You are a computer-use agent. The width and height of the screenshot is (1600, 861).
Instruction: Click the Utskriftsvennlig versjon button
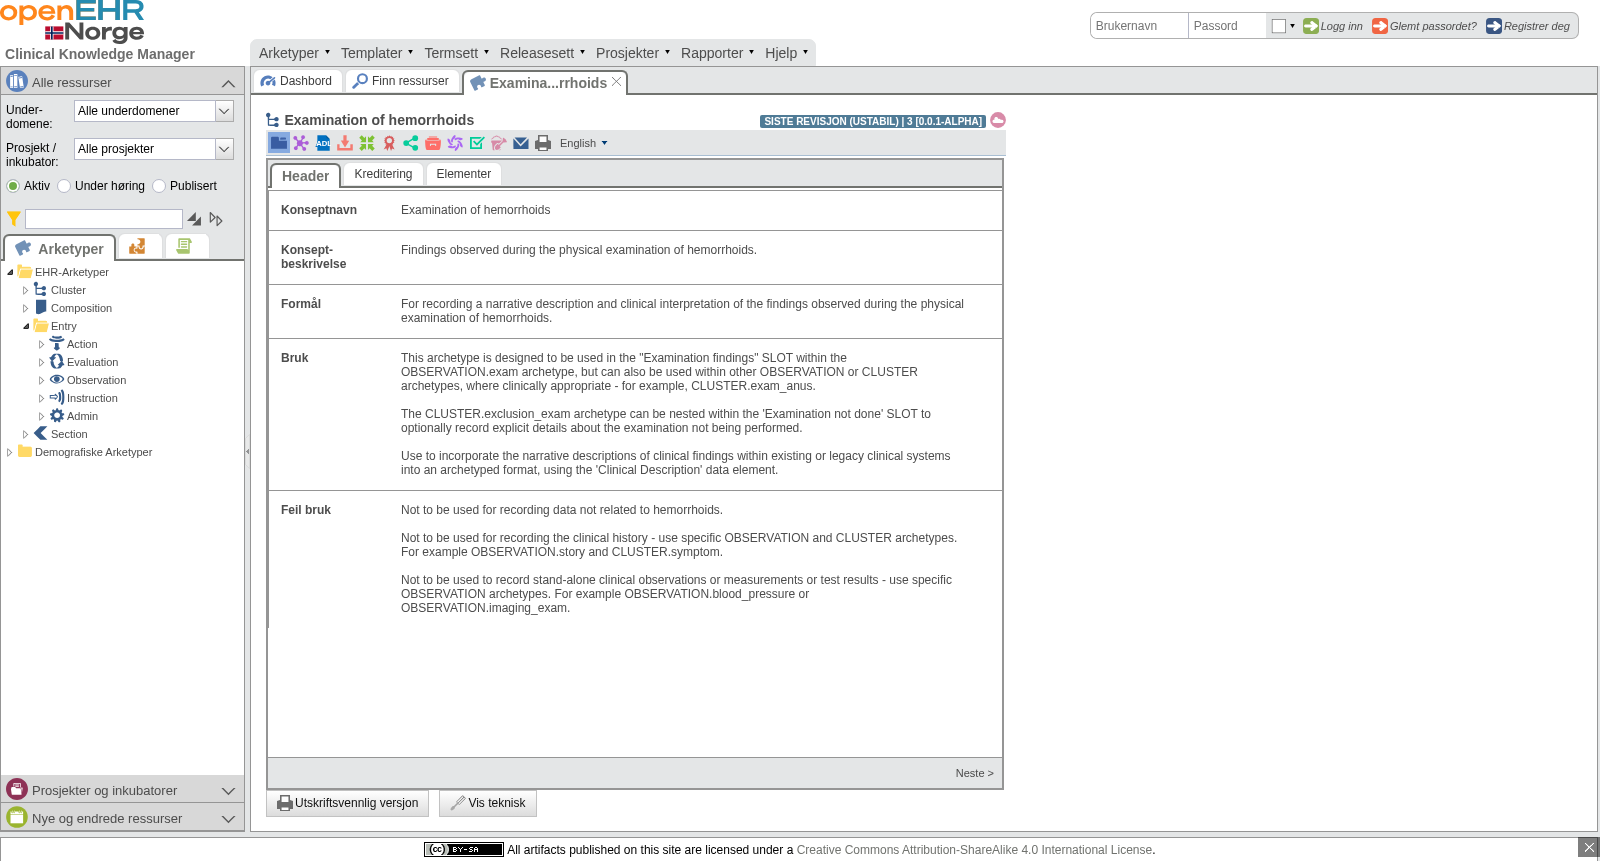[347, 803]
